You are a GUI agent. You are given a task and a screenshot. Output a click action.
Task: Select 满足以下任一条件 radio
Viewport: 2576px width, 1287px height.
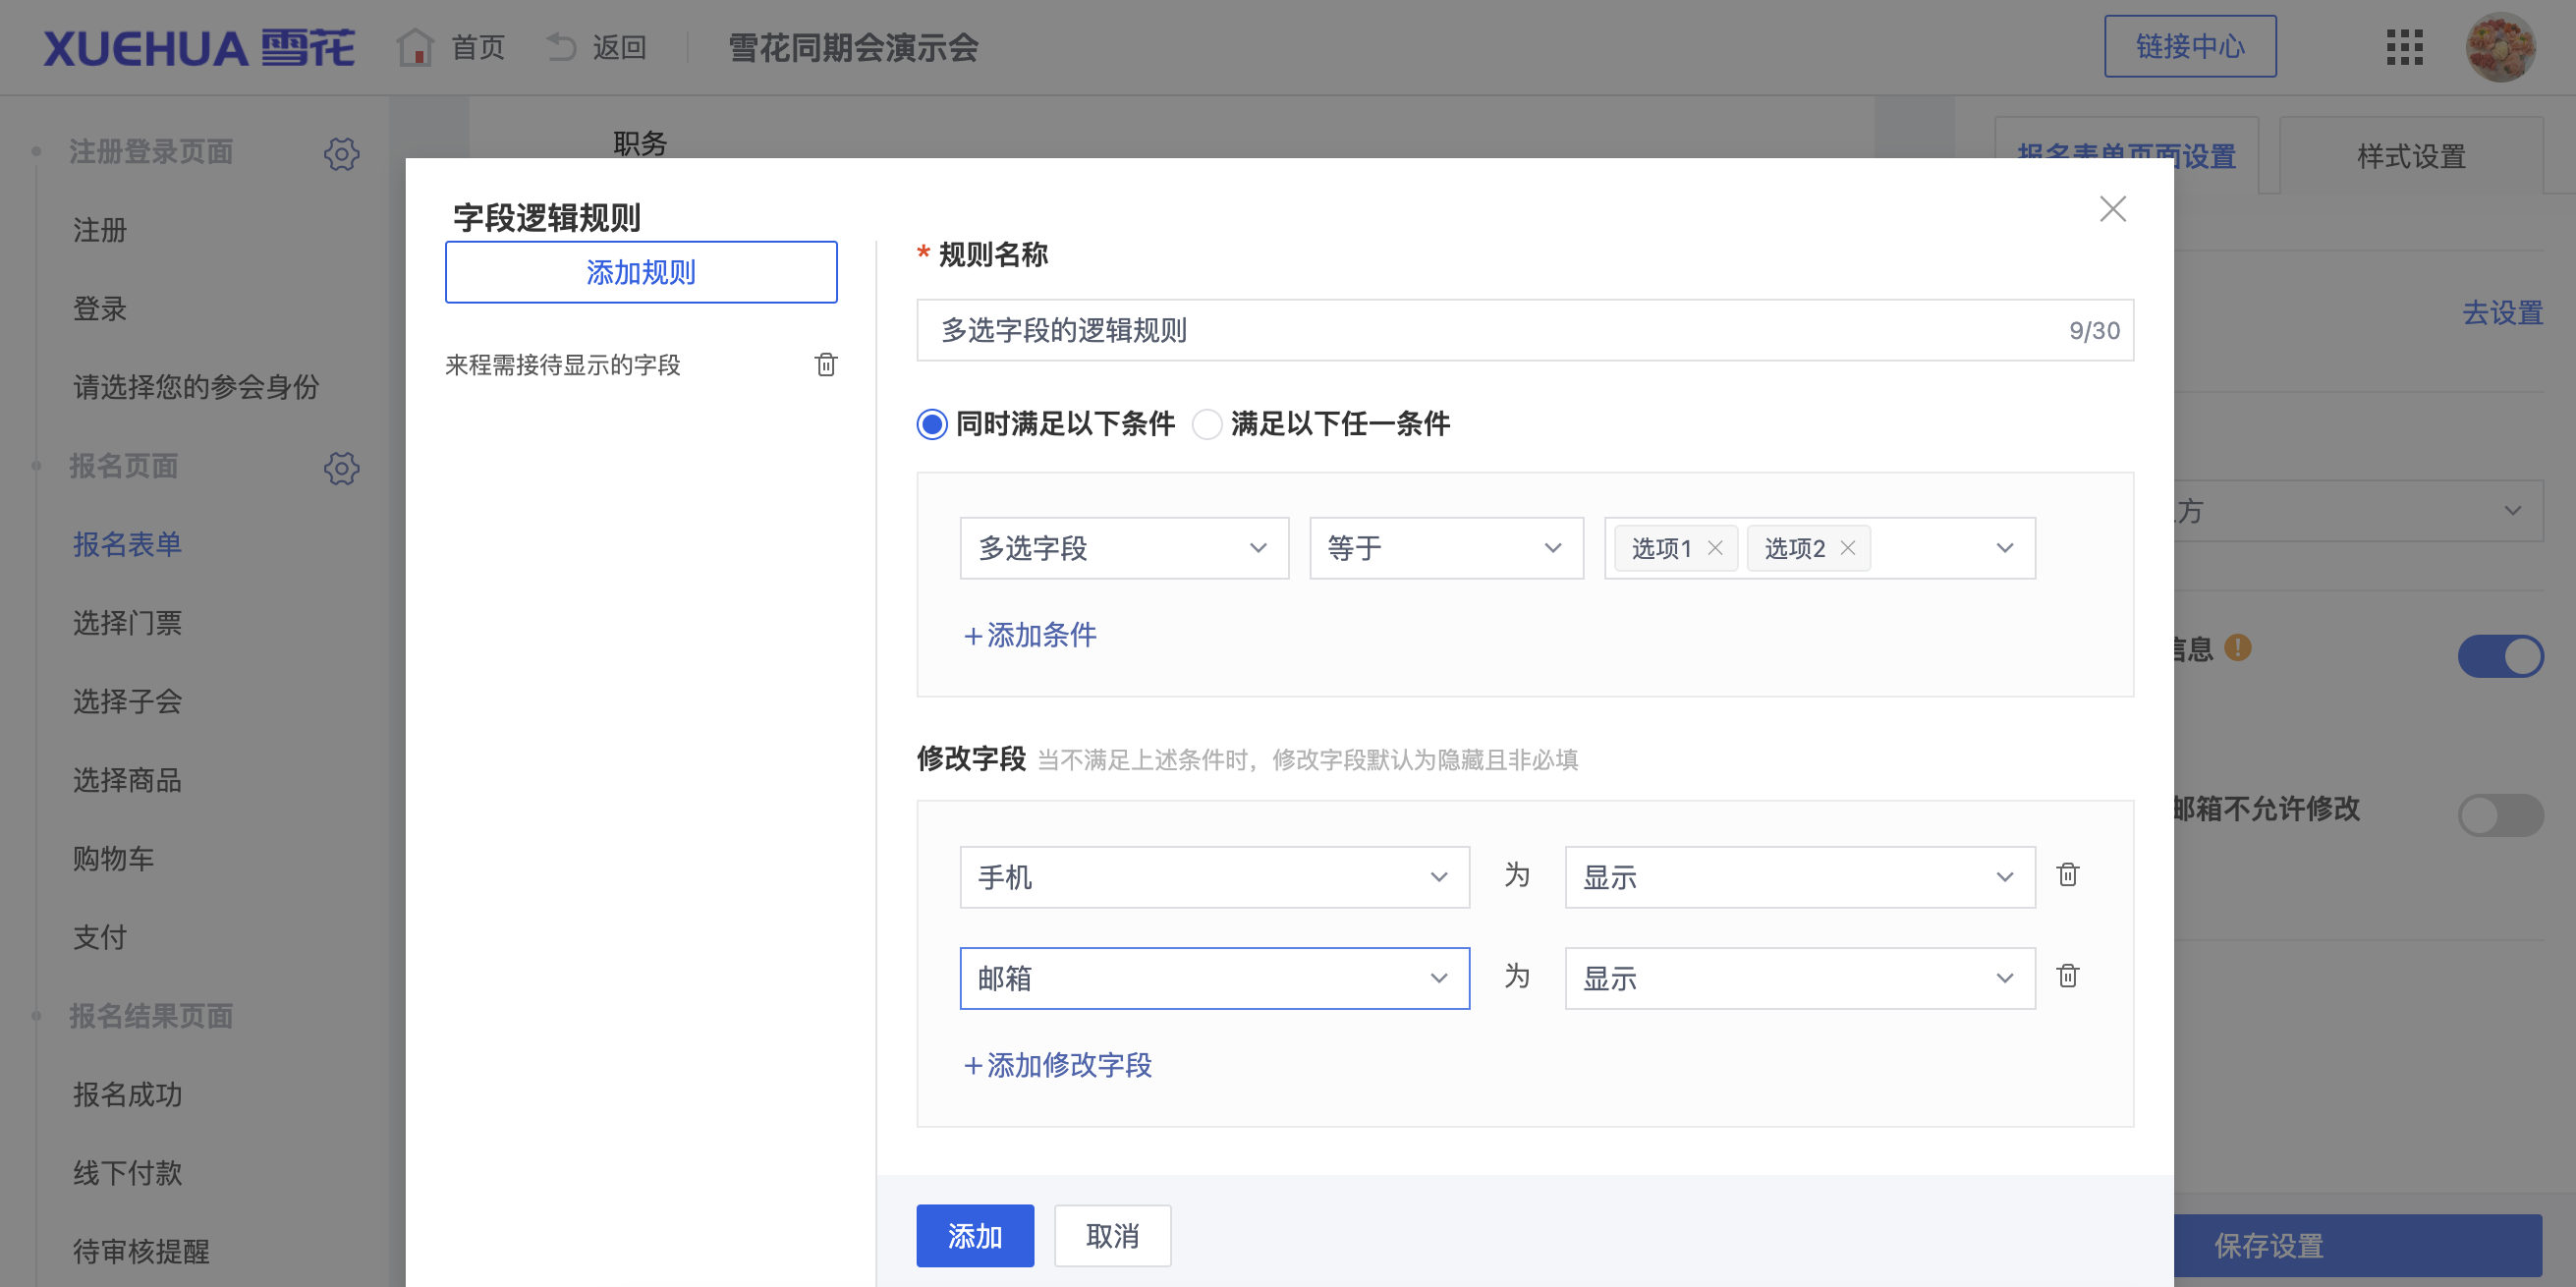tap(1207, 424)
